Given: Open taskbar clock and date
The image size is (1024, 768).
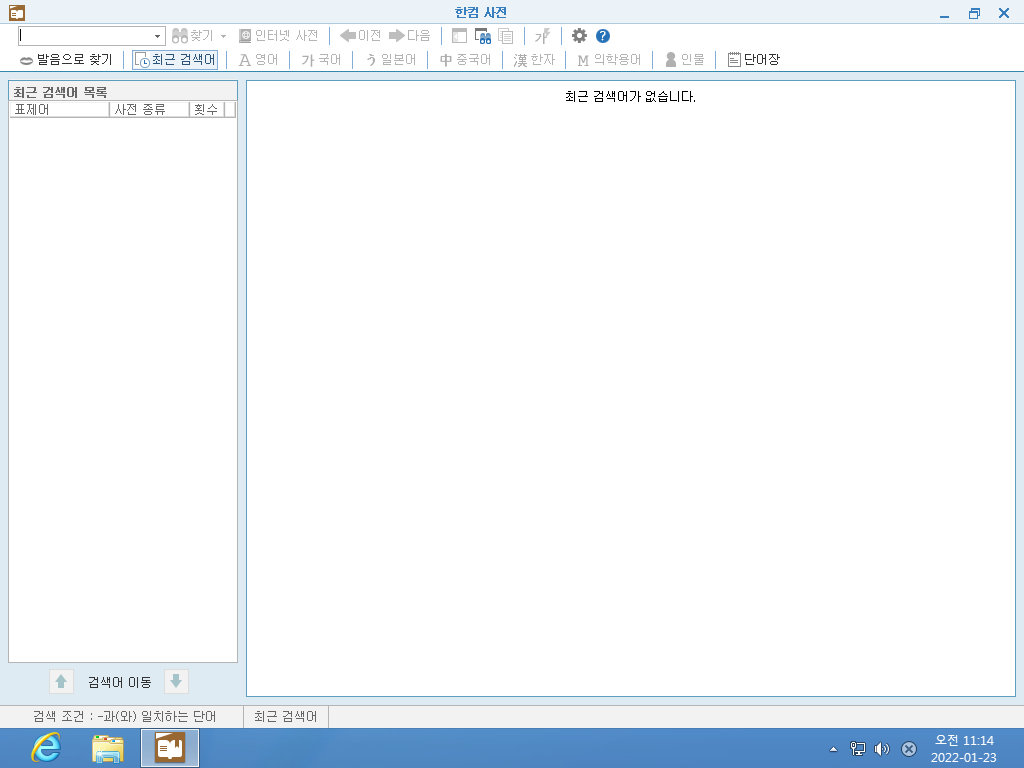Looking at the screenshot, I should pos(964,749).
